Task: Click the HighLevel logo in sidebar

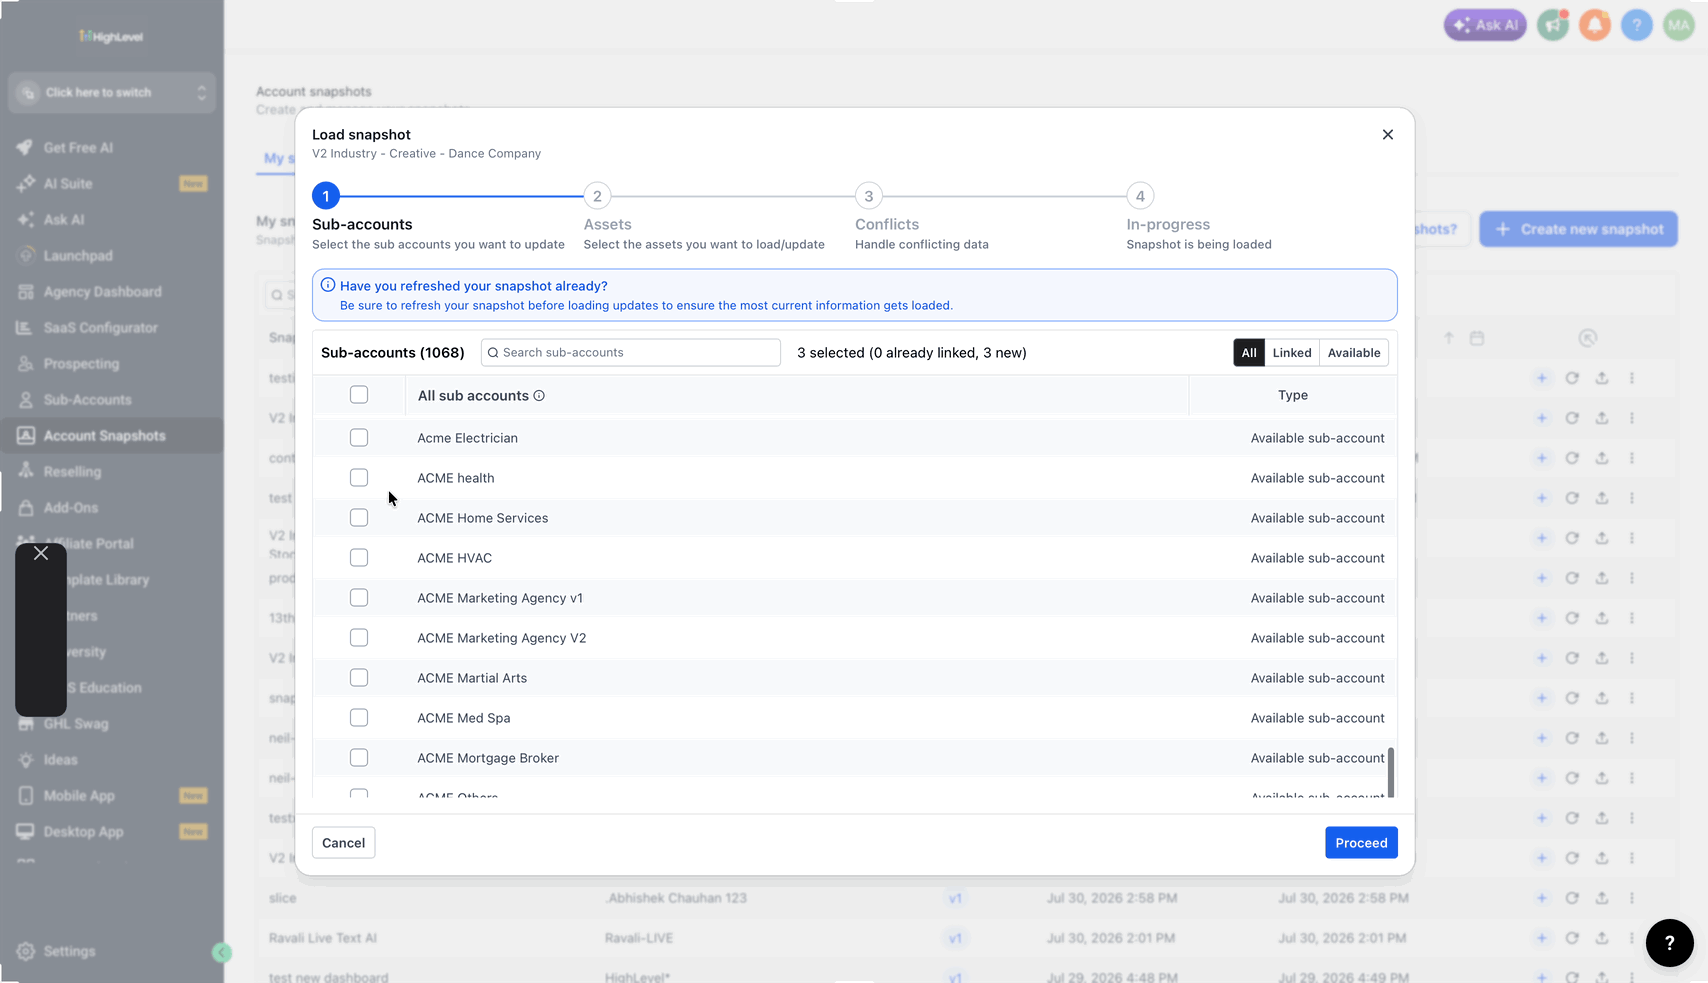Action: (x=111, y=37)
